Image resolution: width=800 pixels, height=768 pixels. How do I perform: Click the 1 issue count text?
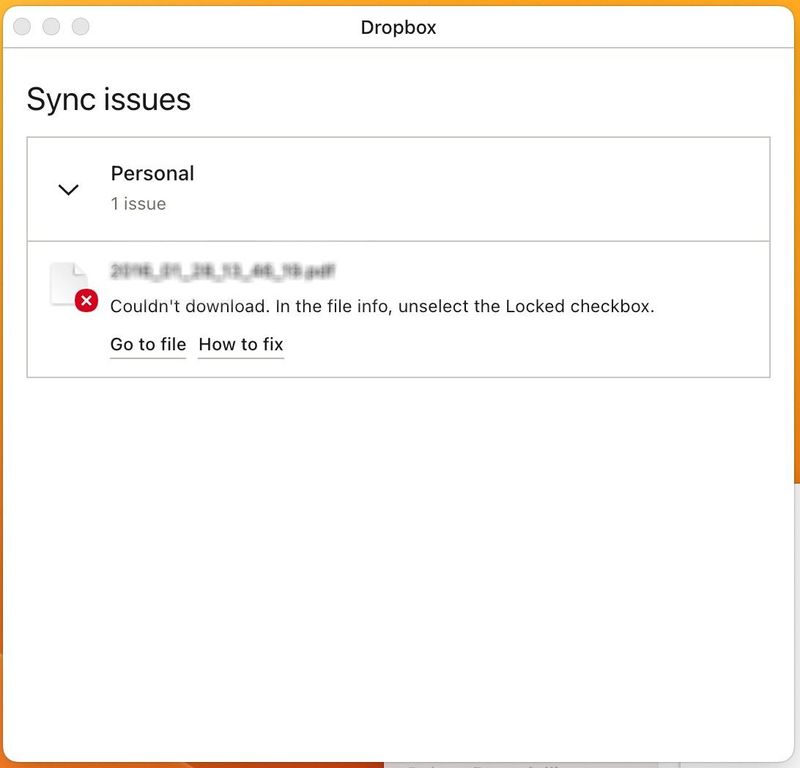click(x=138, y=204)
